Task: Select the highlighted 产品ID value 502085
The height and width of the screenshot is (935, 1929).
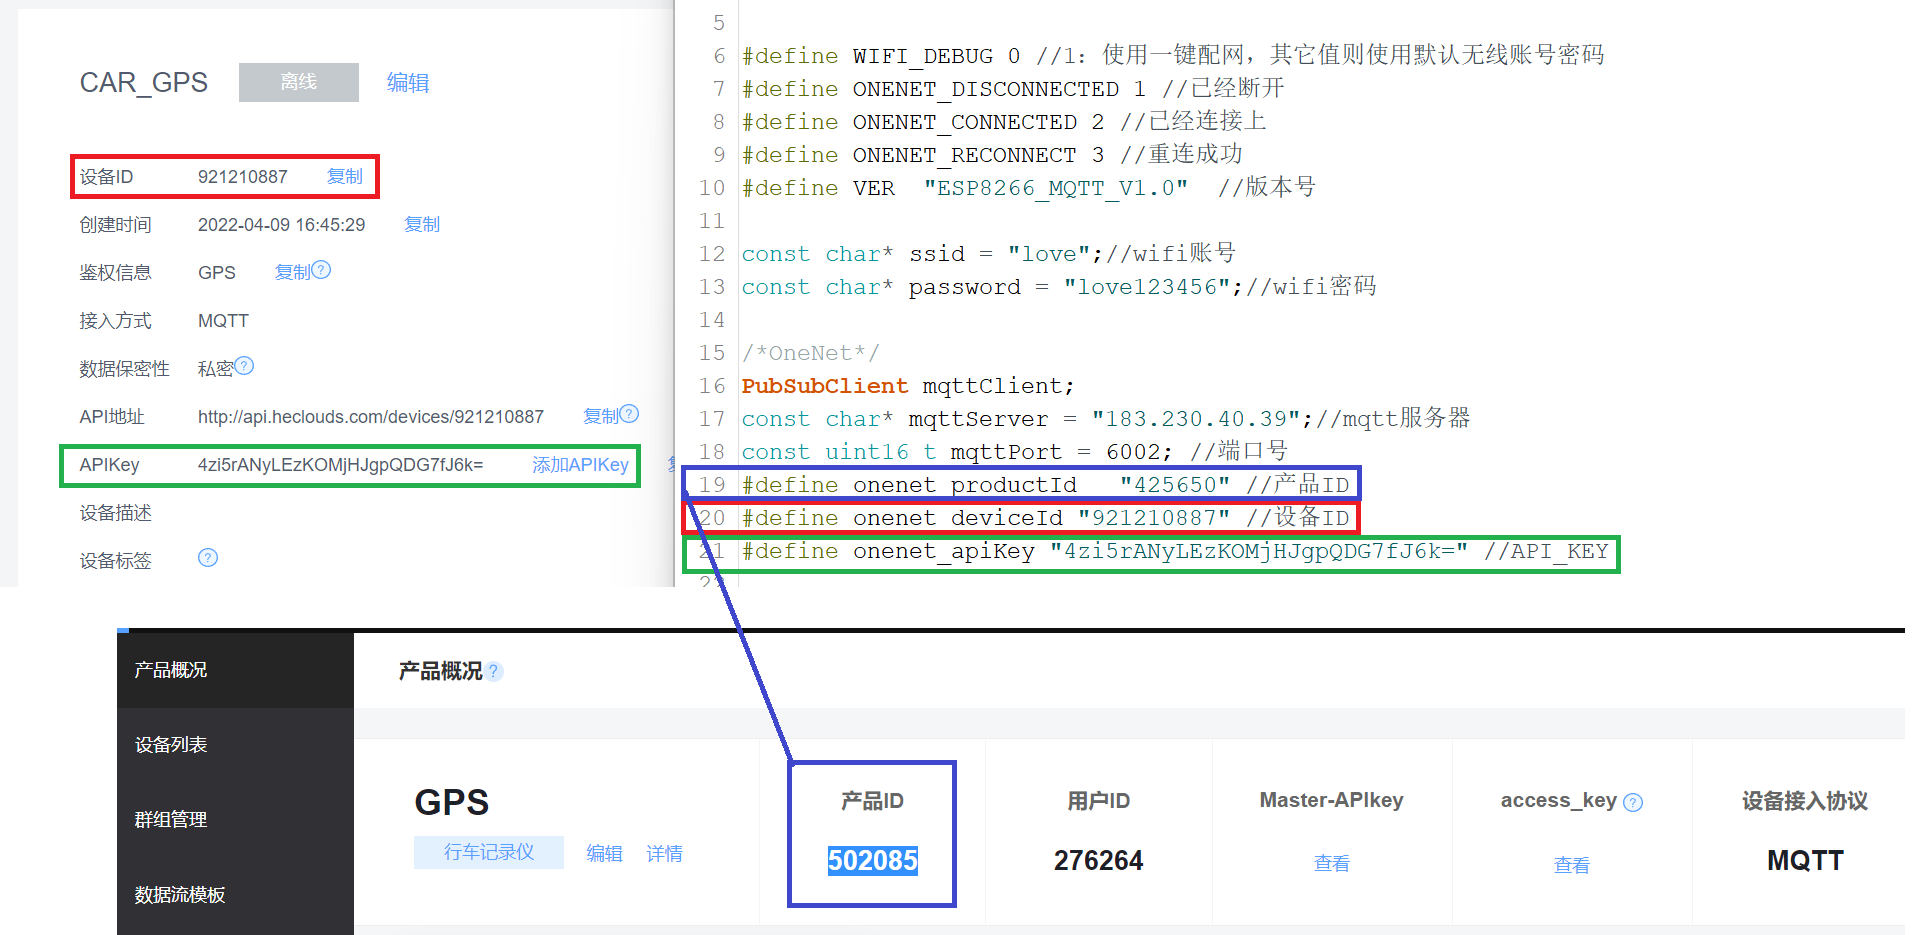Action: pyautogui.click(x=873, y=860)
